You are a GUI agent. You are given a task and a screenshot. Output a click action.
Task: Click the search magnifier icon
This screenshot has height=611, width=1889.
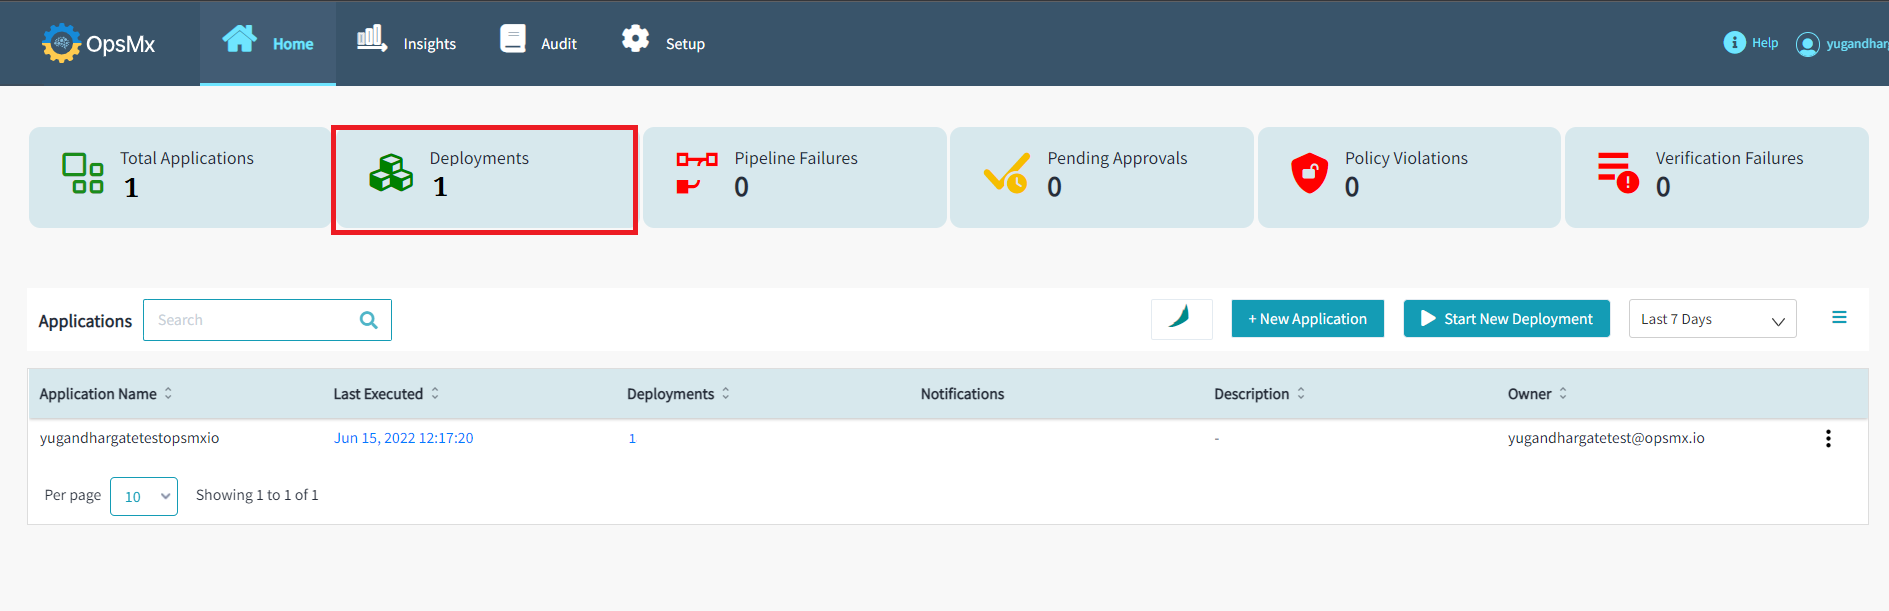pos(368,320)
